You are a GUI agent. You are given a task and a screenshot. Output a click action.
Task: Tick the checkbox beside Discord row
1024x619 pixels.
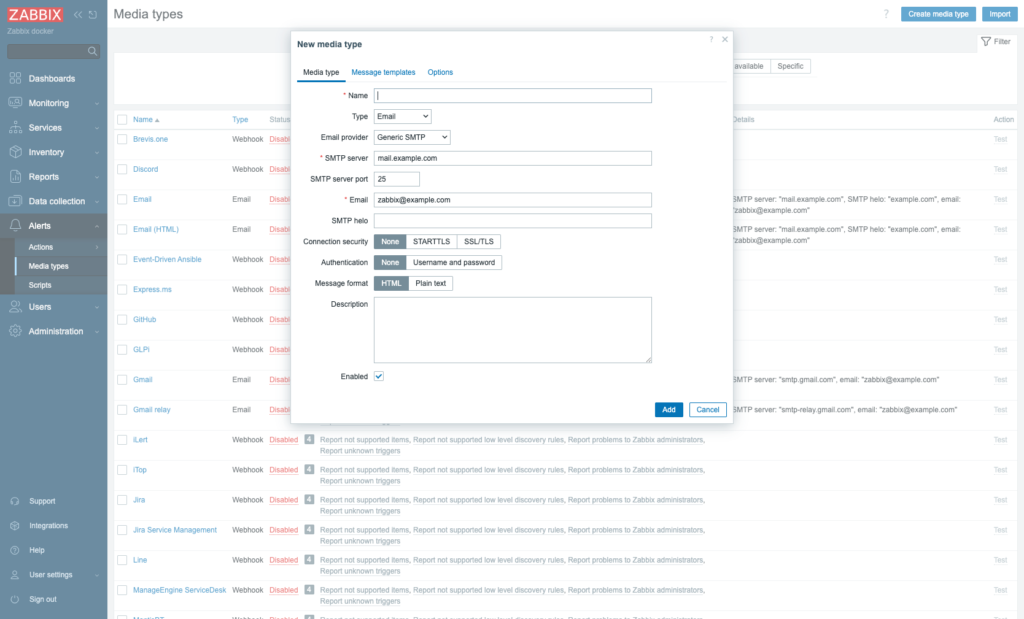(122, 169)
